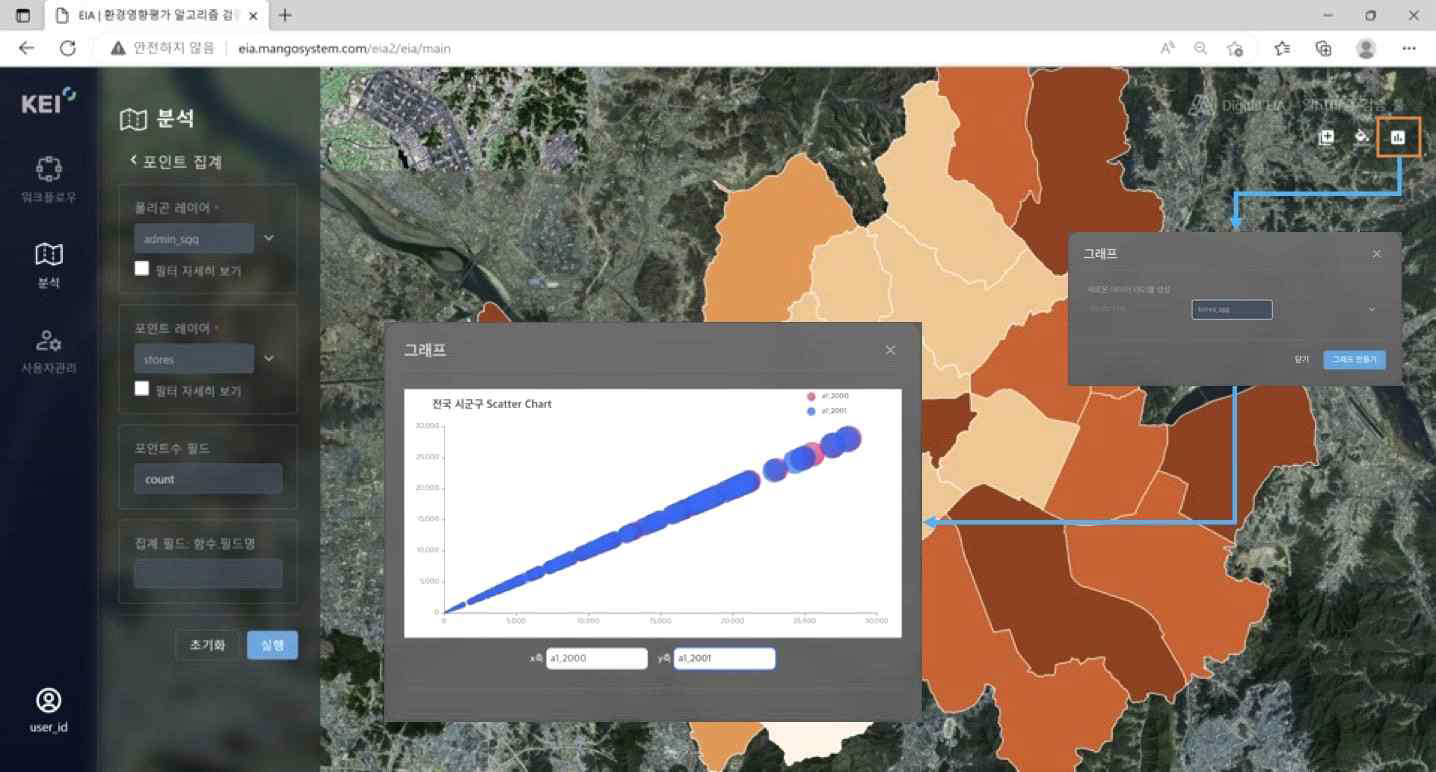The height and width of the screenshot is (772, 1436).
Task: Click the x축 a1_2000 input field
Action: pyautogui.click(x=597, y=659)
